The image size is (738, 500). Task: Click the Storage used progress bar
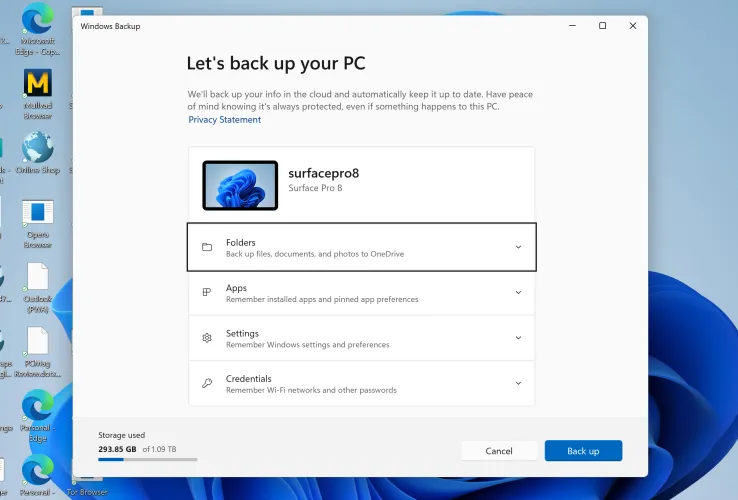(x=147, y=459)
